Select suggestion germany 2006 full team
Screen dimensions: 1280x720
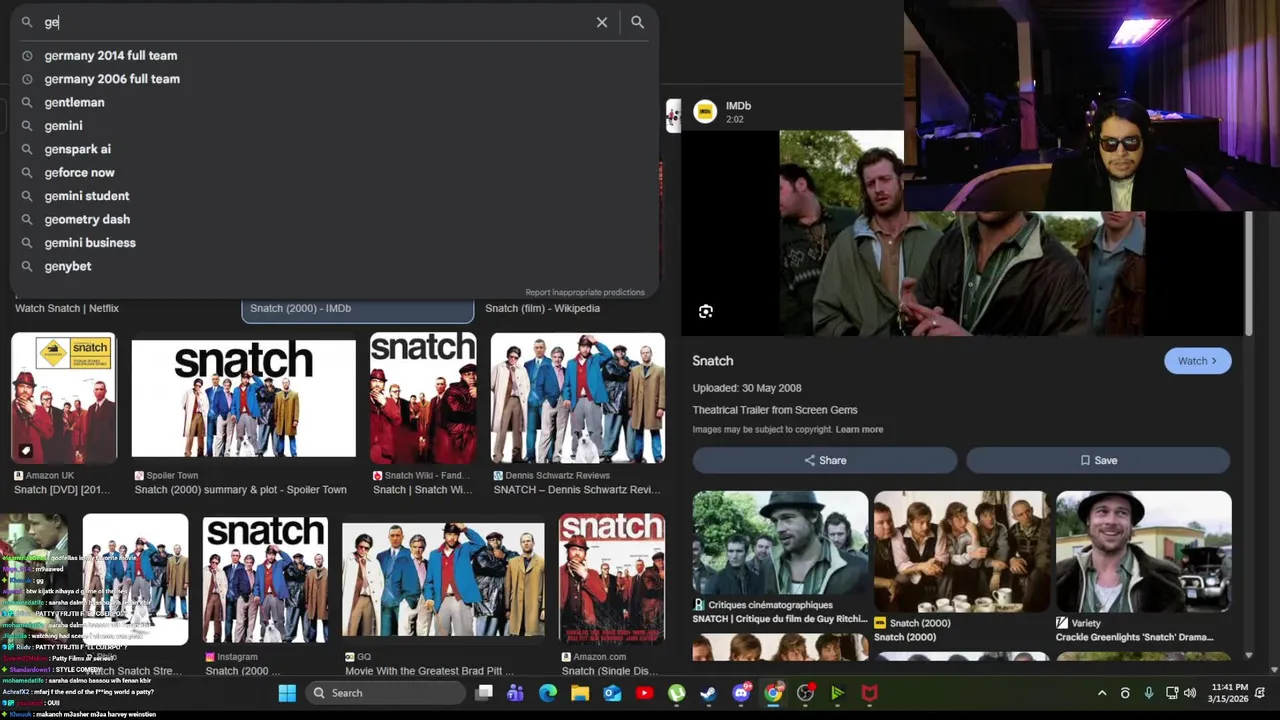(112, 79)
